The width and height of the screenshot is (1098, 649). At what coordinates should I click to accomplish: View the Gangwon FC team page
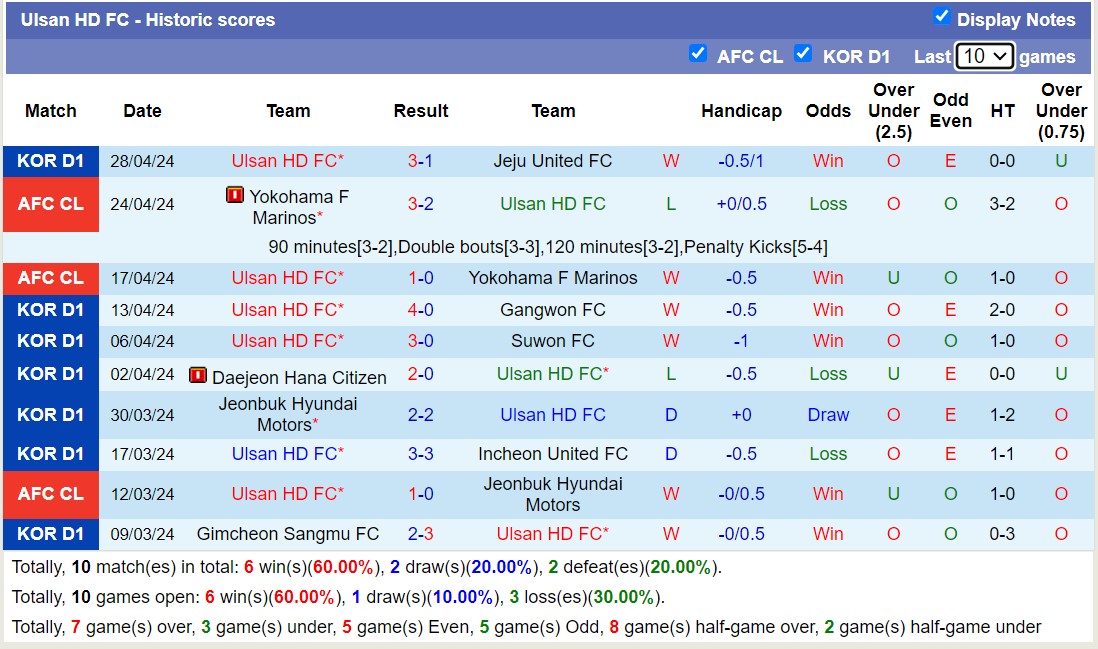point(553,309)
